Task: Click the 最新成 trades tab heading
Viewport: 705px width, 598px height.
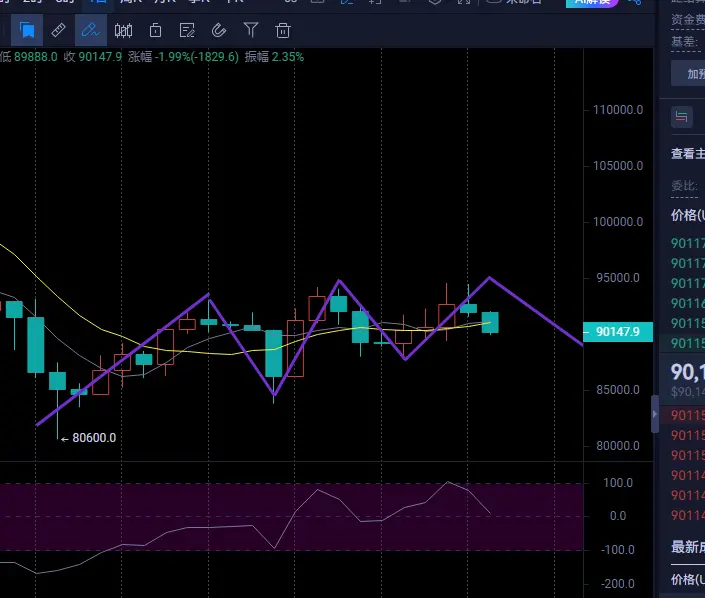Action: (x=688, y=547)
